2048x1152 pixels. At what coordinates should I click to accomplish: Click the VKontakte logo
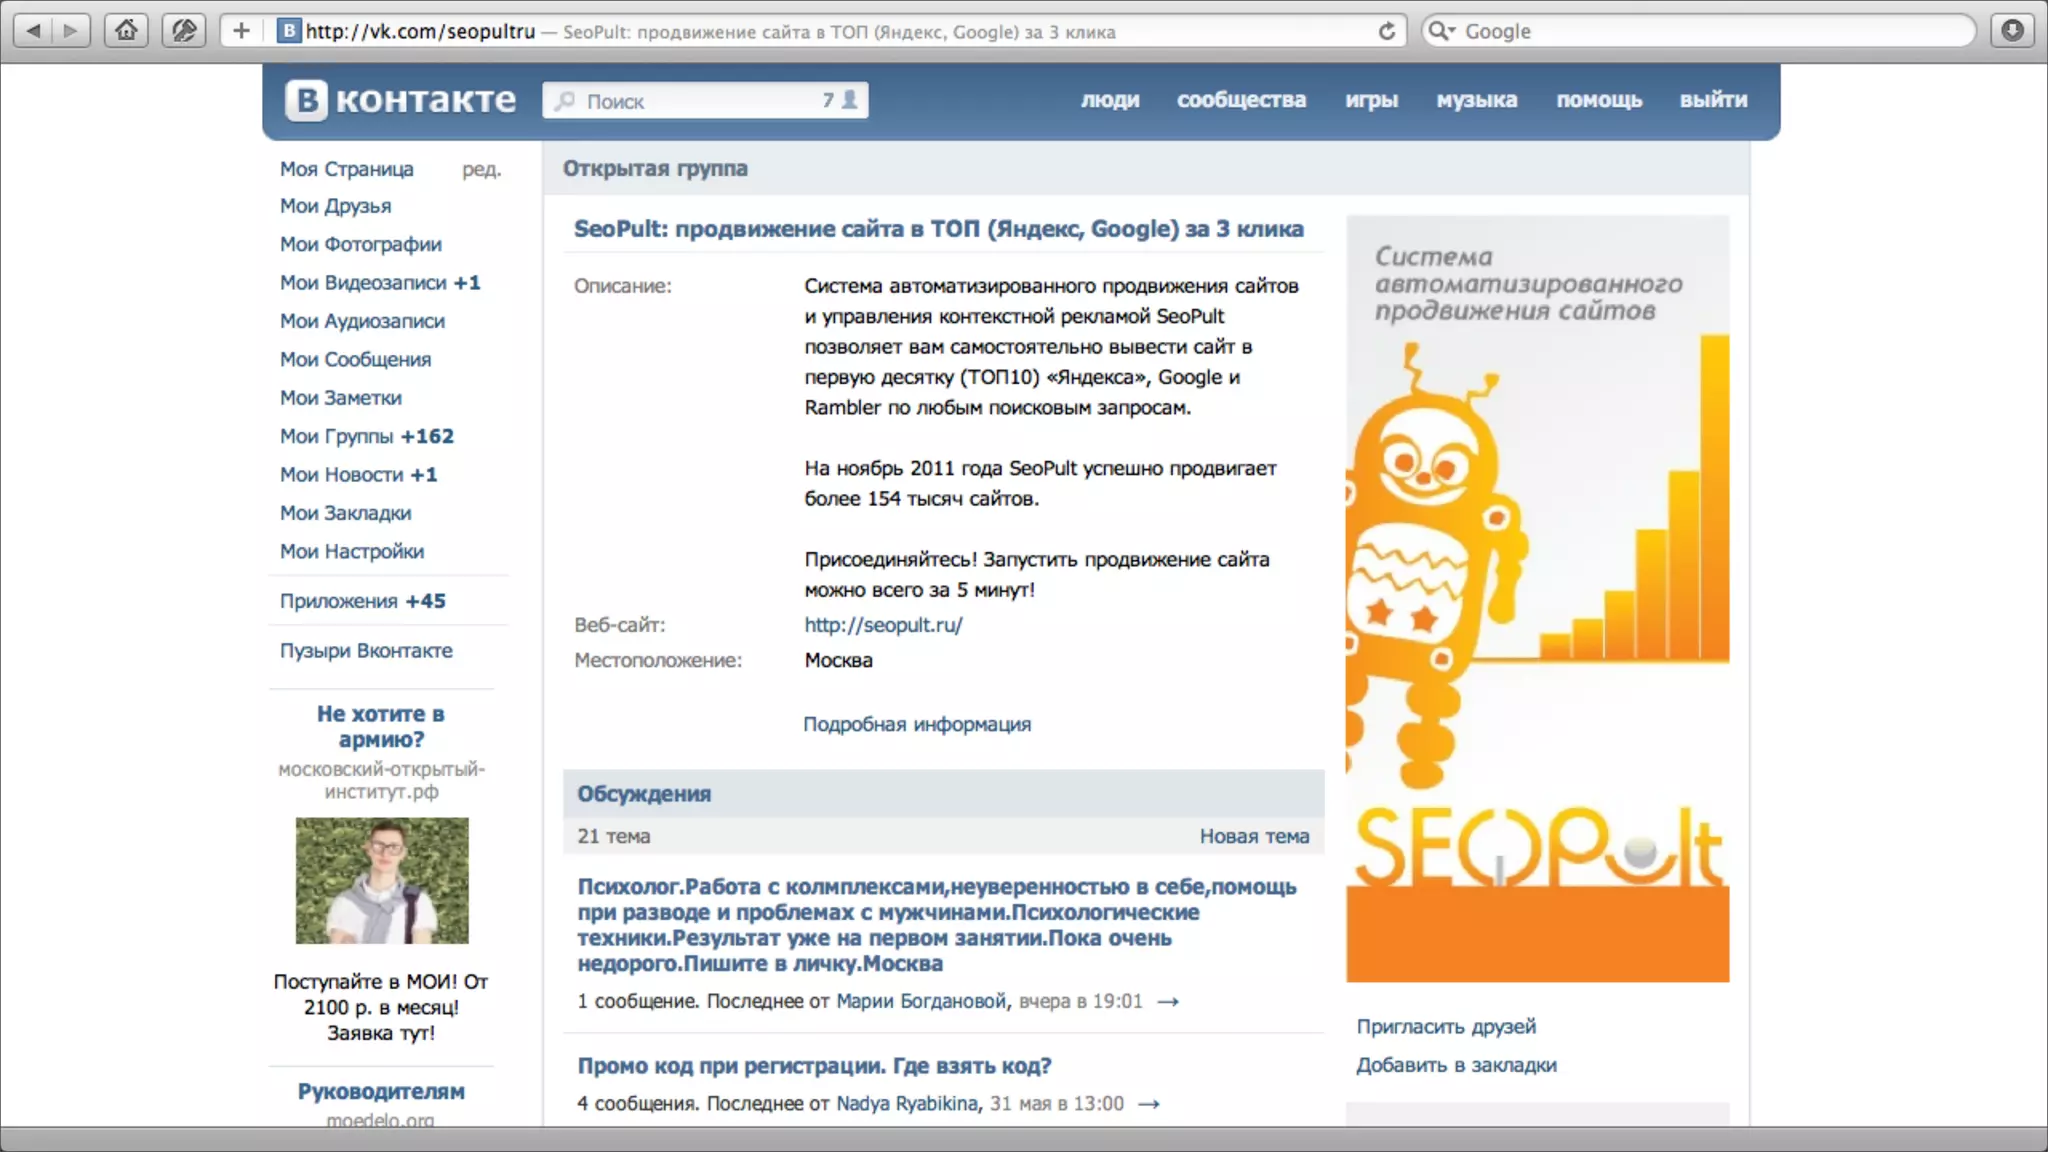(x=400, y=100)
